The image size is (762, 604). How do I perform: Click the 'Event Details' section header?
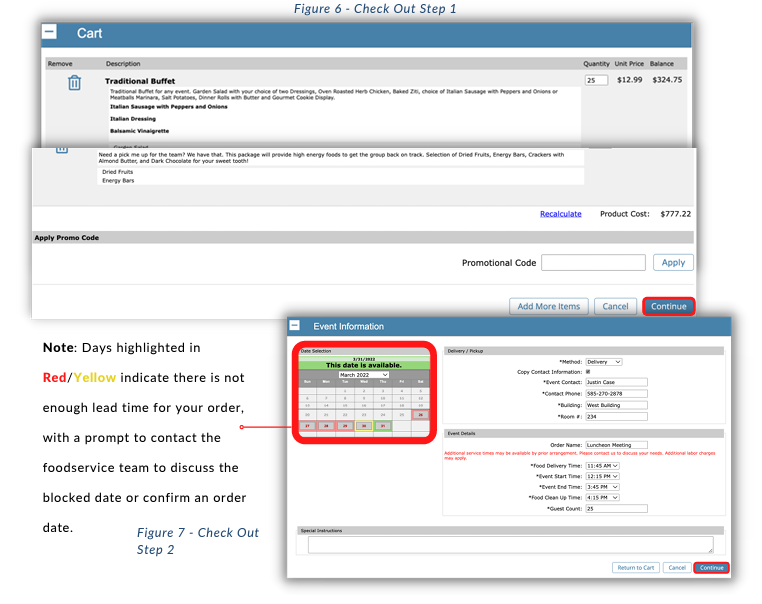click(461, 433)
